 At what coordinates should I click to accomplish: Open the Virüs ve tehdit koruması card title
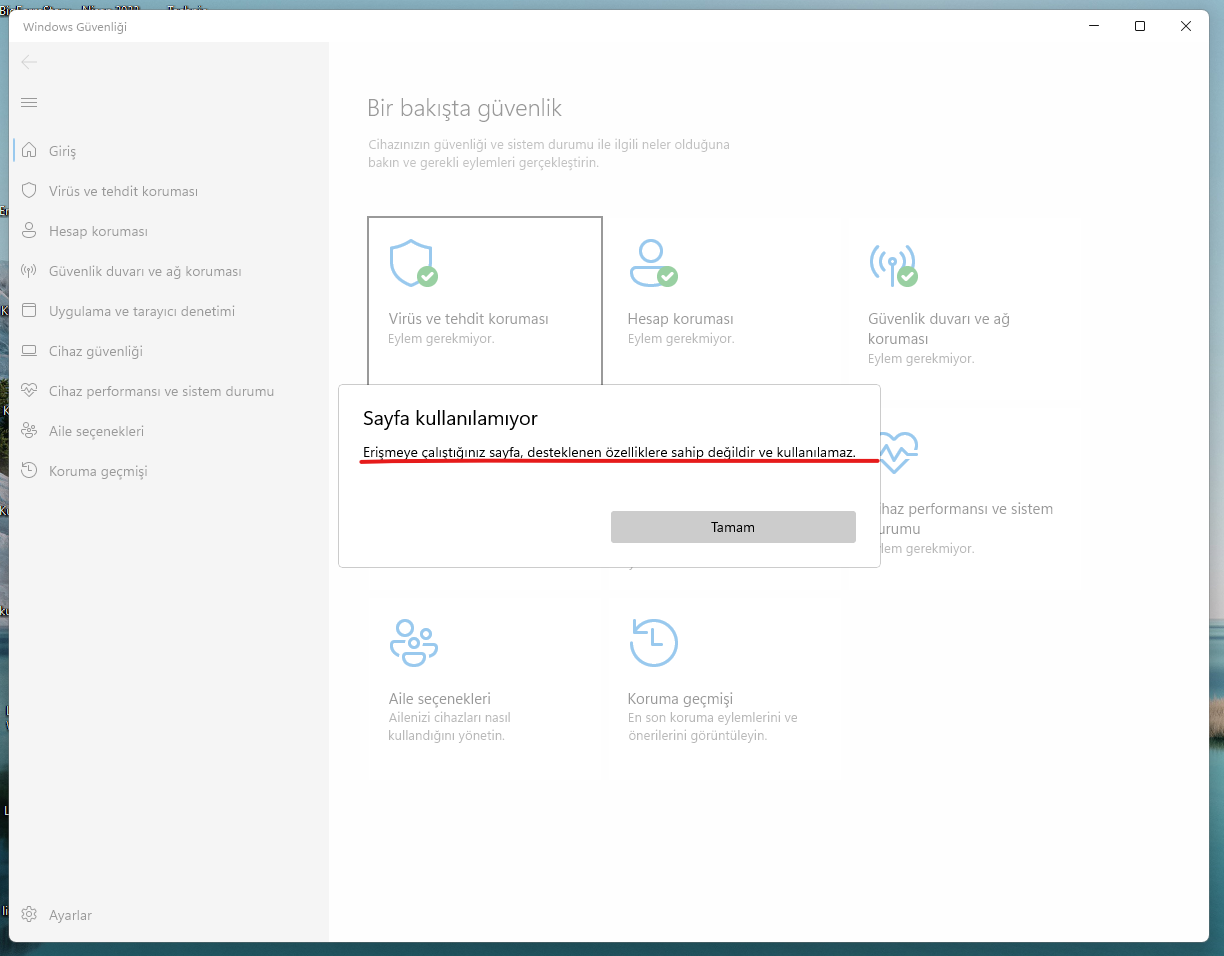click(x=468, y=319)
